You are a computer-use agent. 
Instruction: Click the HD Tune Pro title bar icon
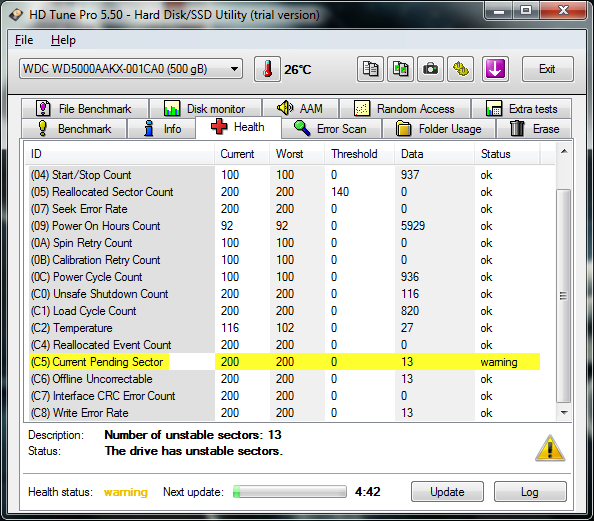[16, 15]
